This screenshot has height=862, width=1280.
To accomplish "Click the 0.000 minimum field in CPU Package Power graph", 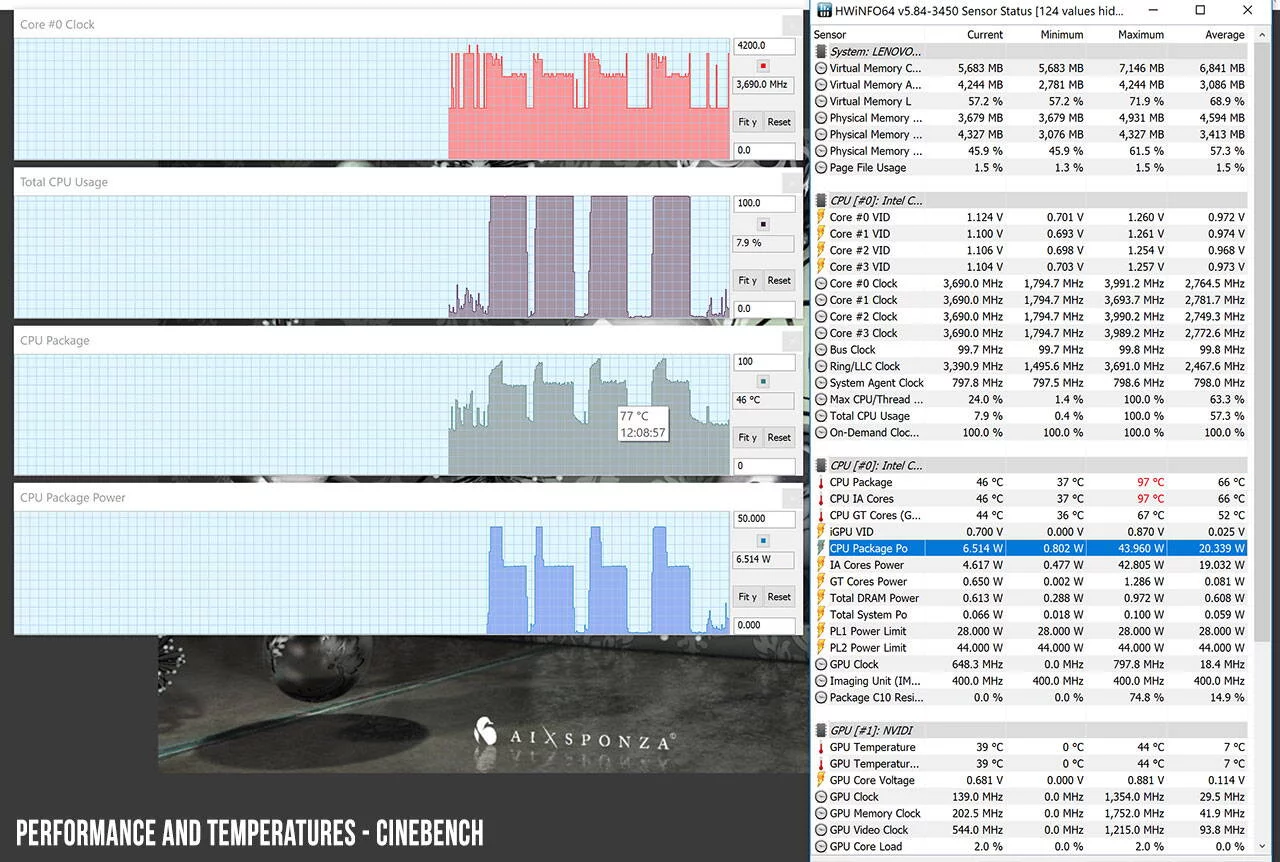I will pos(764,625).
